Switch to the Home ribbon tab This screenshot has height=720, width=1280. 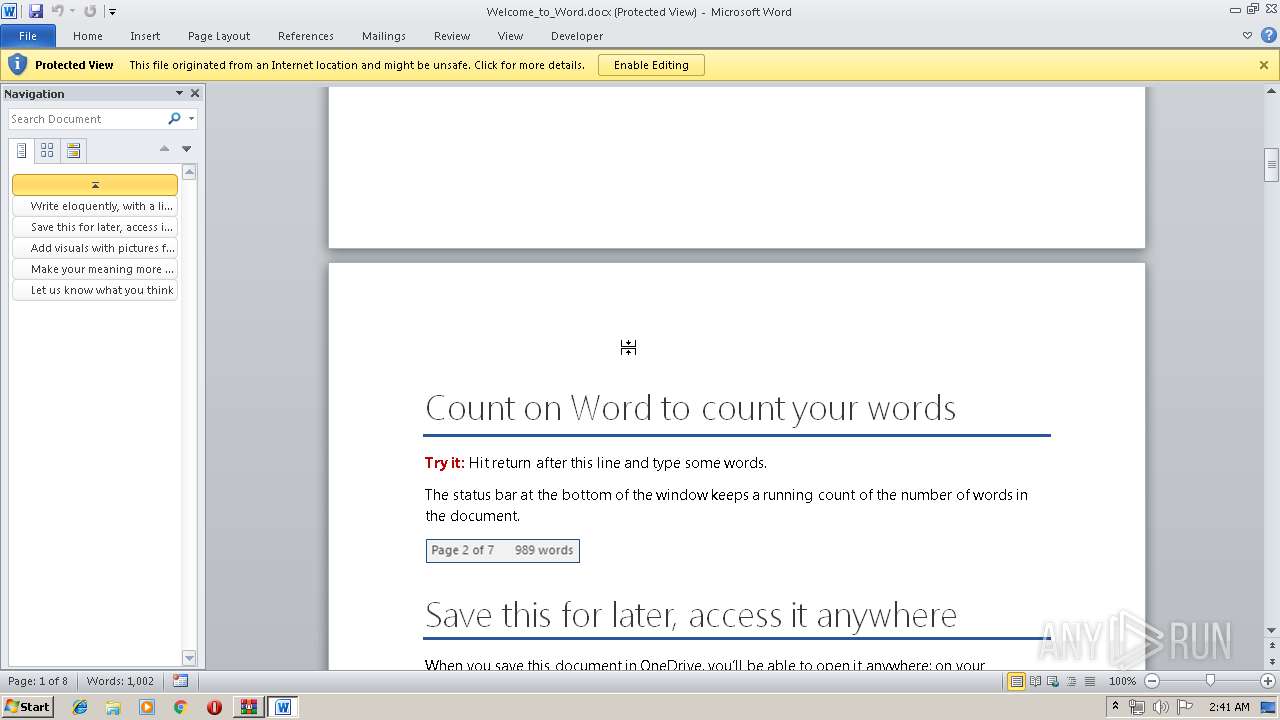pyautogui.click(x=88, y=36)
